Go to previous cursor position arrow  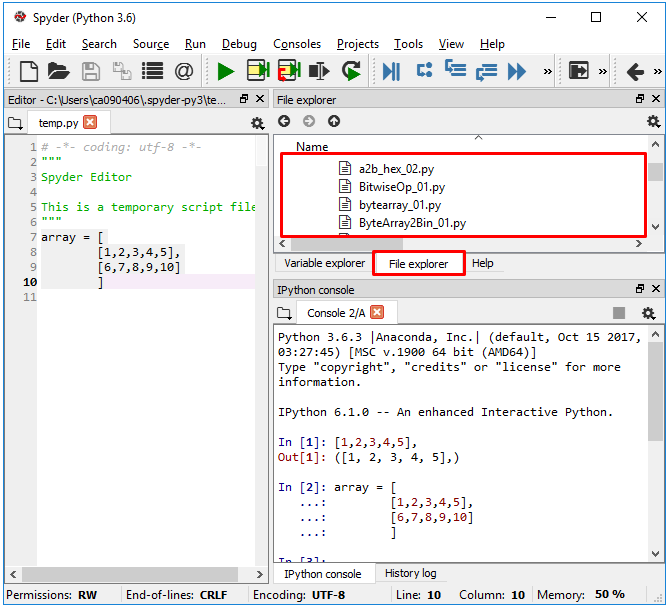click(635, 71)
